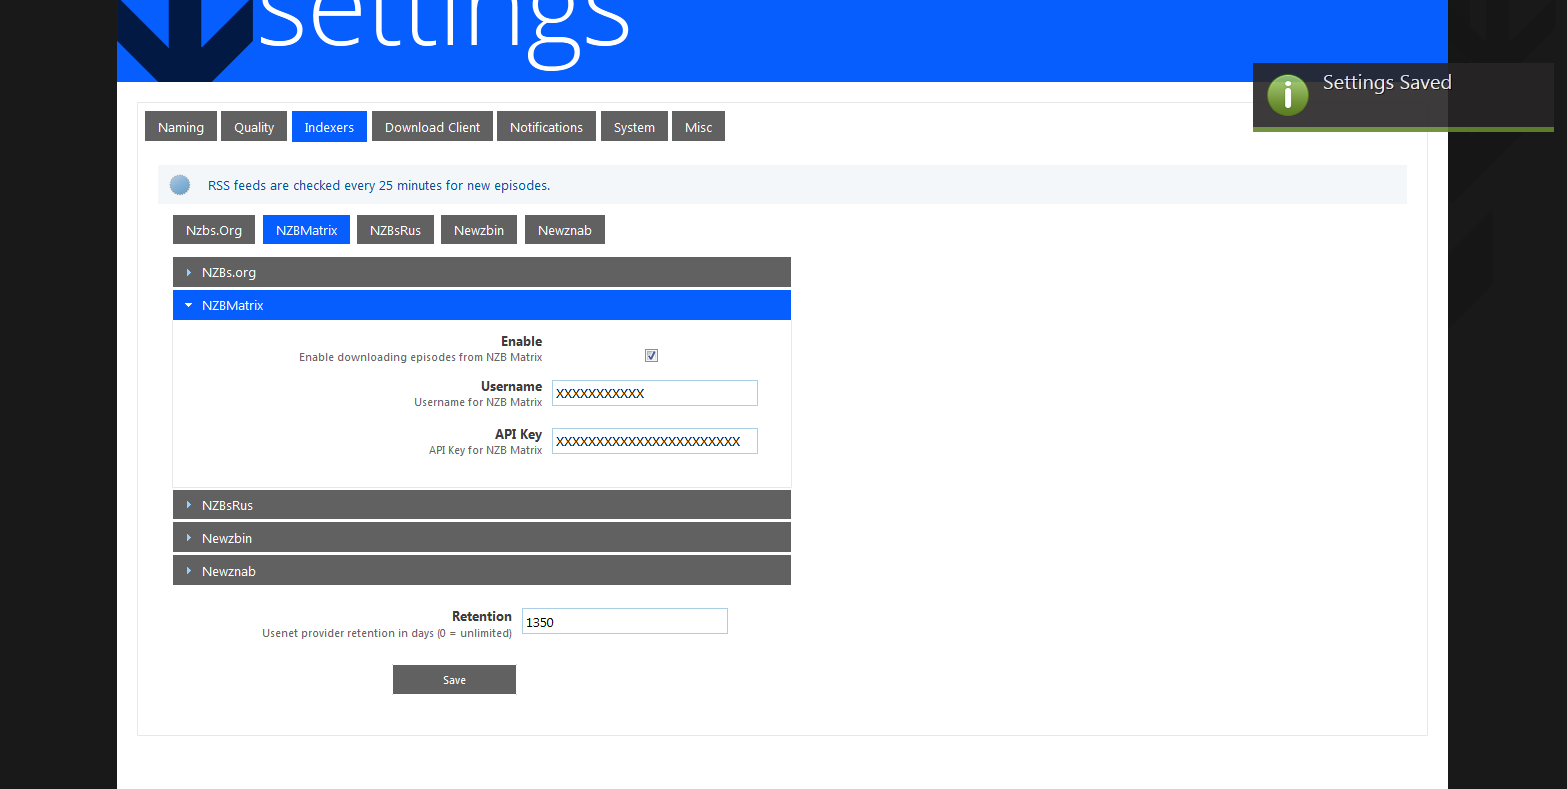Go to the Notifications tab
The width and height of the screenshot is (1567, 789).
[x=546, y=127]
